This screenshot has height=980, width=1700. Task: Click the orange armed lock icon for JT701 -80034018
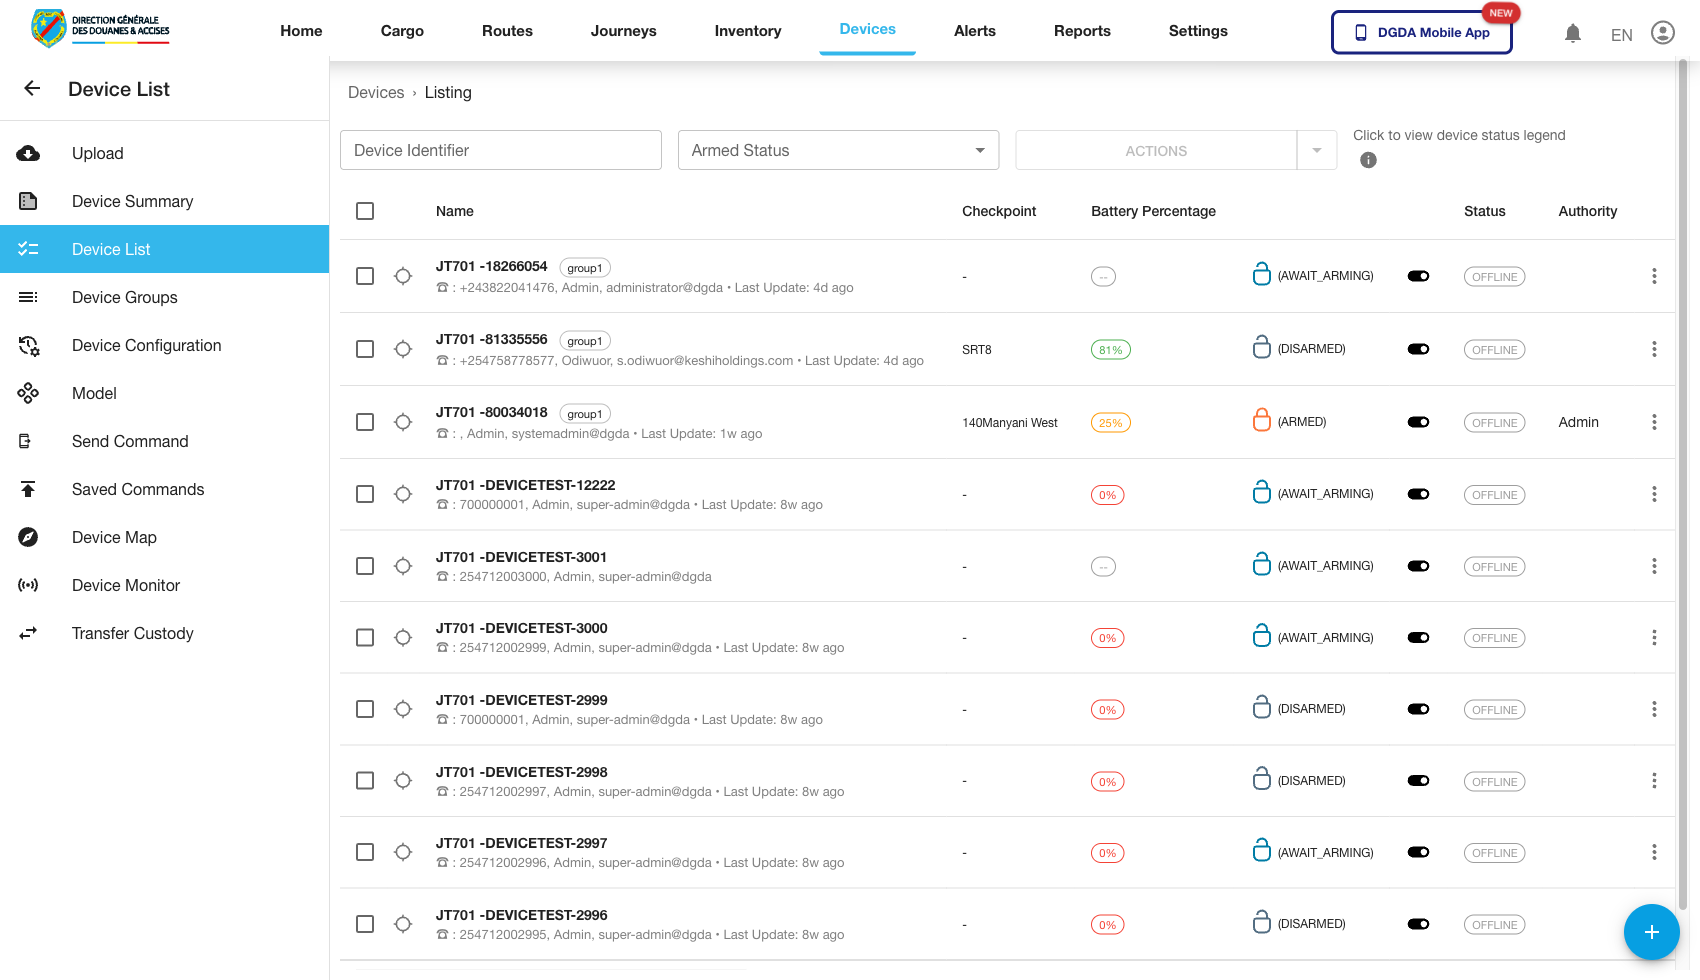pyautogui.click(x=1262, y=421)
